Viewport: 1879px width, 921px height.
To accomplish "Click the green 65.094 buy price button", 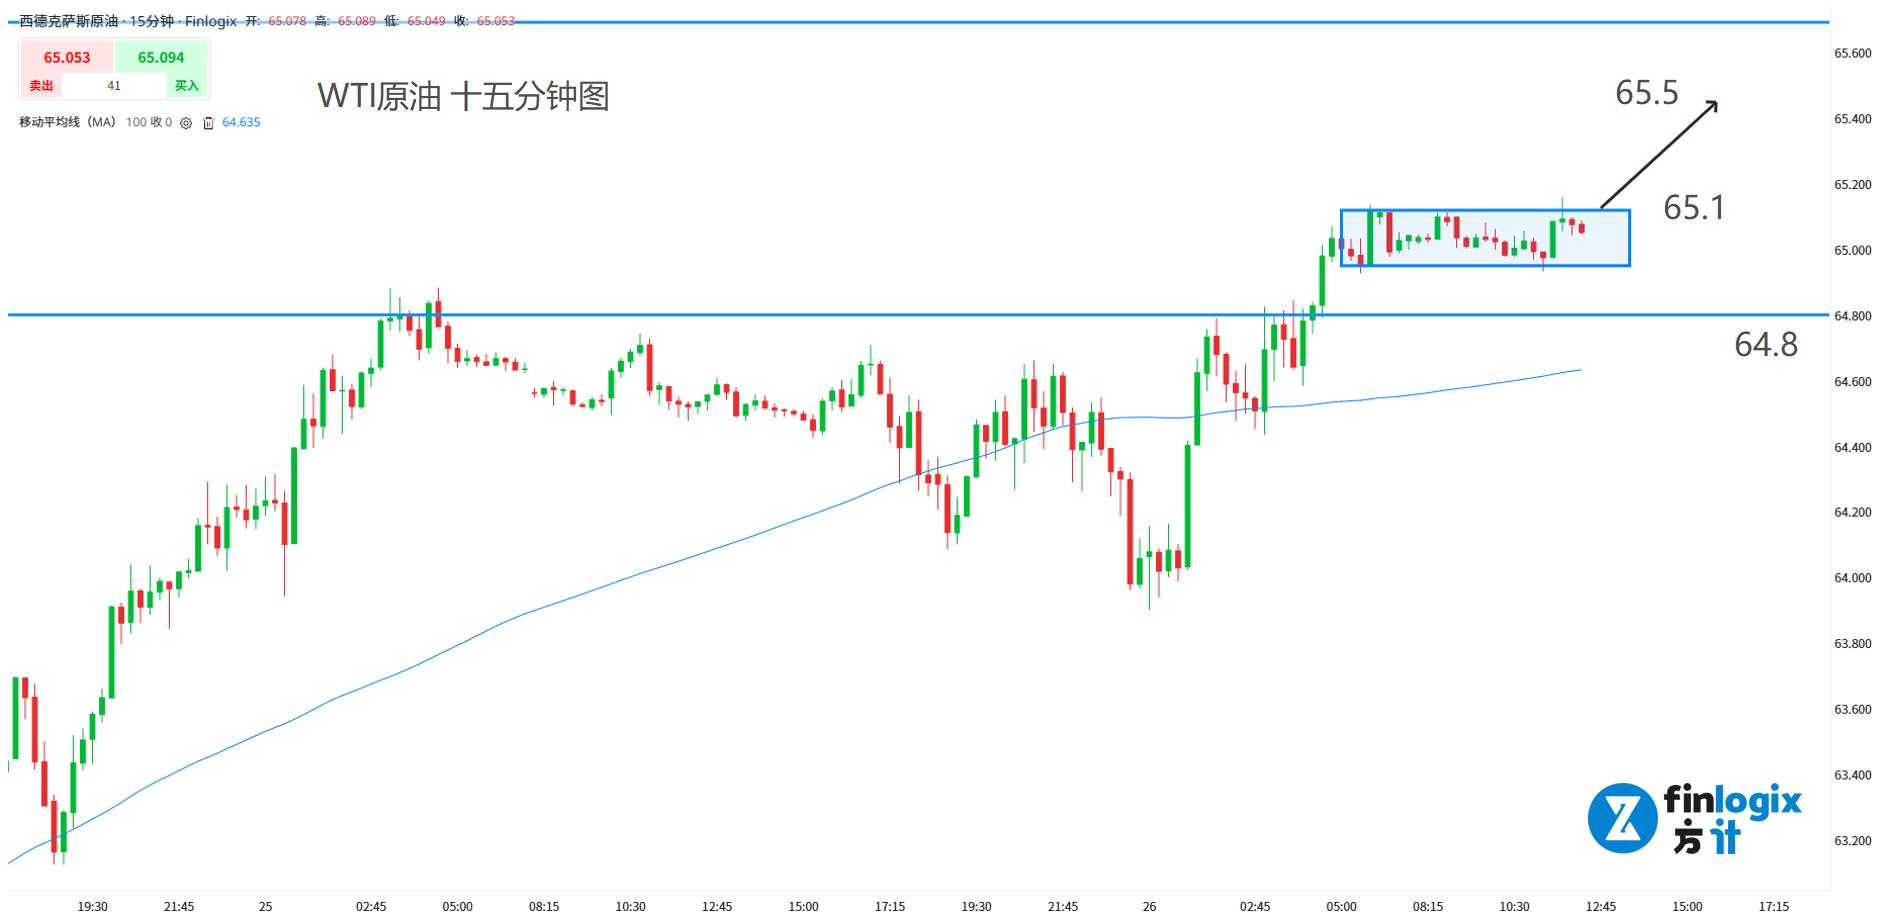I will (161, 58).
